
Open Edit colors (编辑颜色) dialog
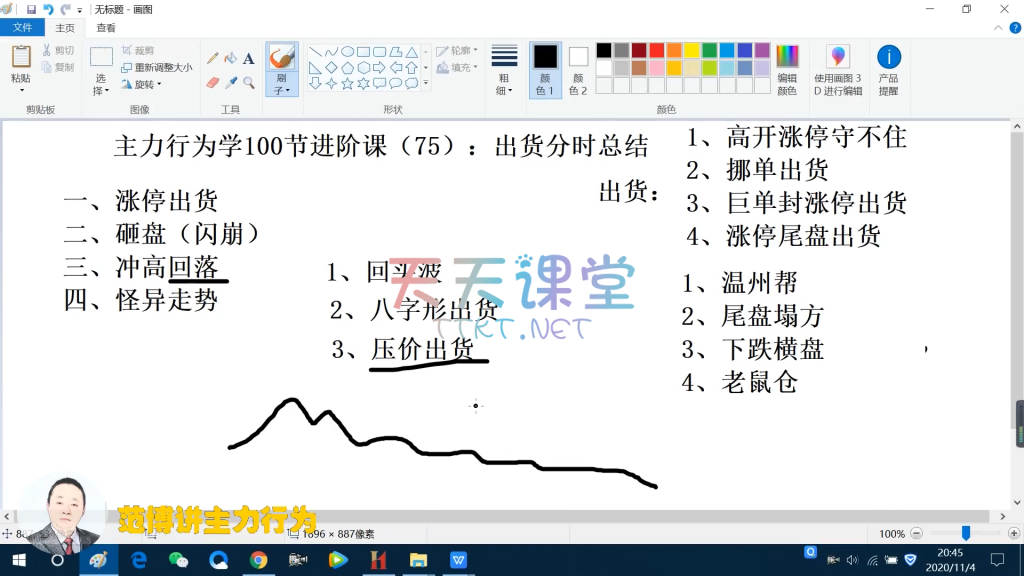787,70
